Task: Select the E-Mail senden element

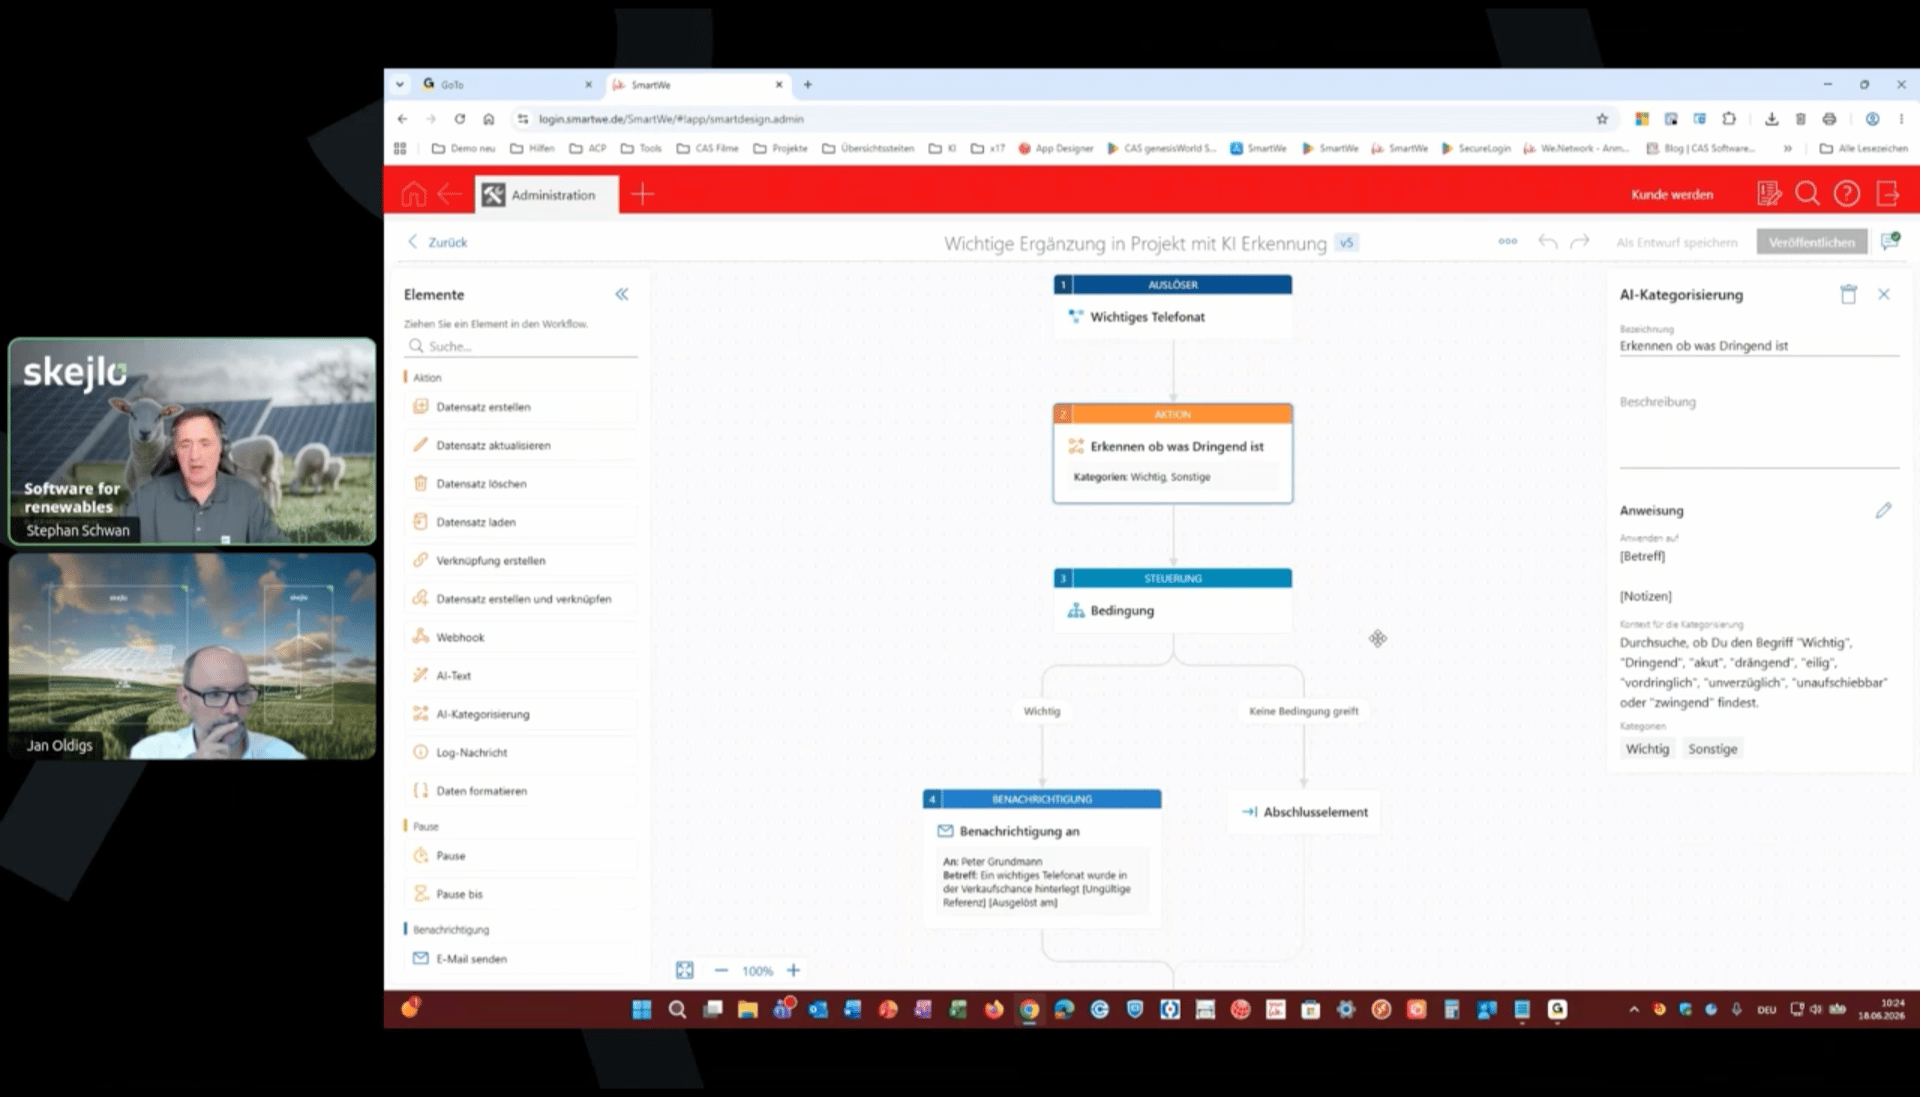Action: pyautogui.click(x=521, y=959)
